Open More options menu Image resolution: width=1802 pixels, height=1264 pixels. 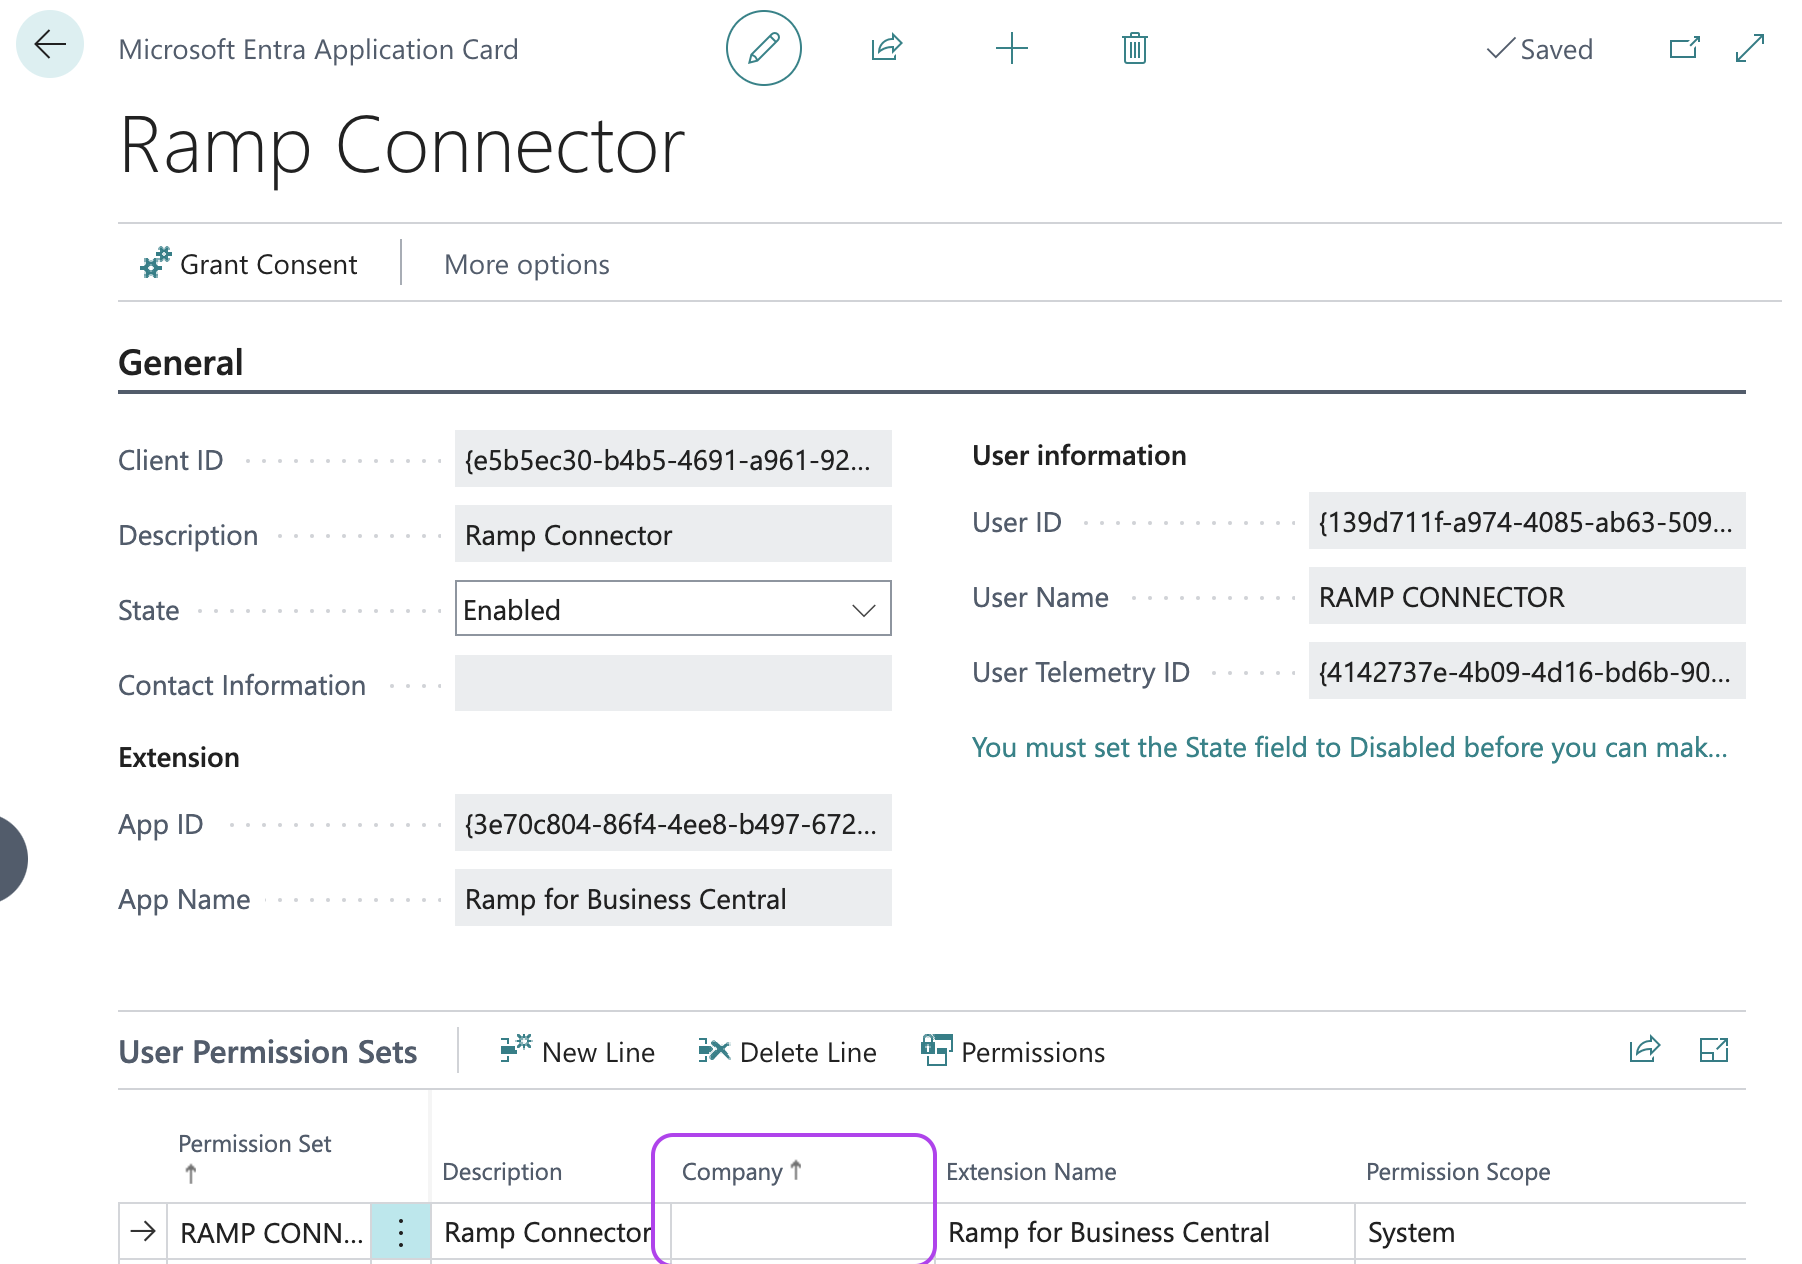click(x=526, y=264)
